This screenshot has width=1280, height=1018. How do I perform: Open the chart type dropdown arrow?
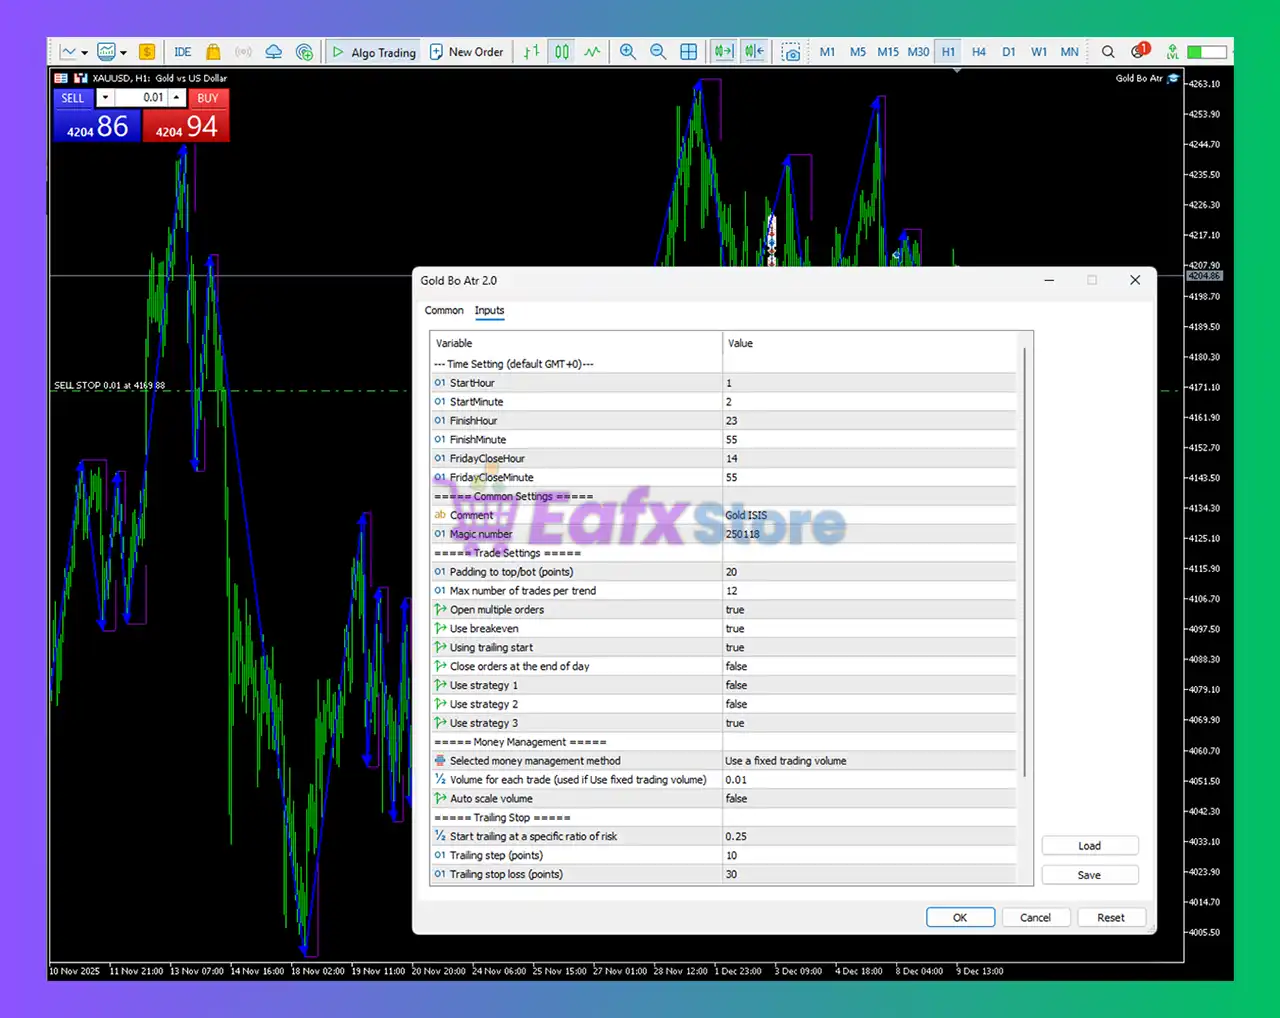tap(85, 53)
